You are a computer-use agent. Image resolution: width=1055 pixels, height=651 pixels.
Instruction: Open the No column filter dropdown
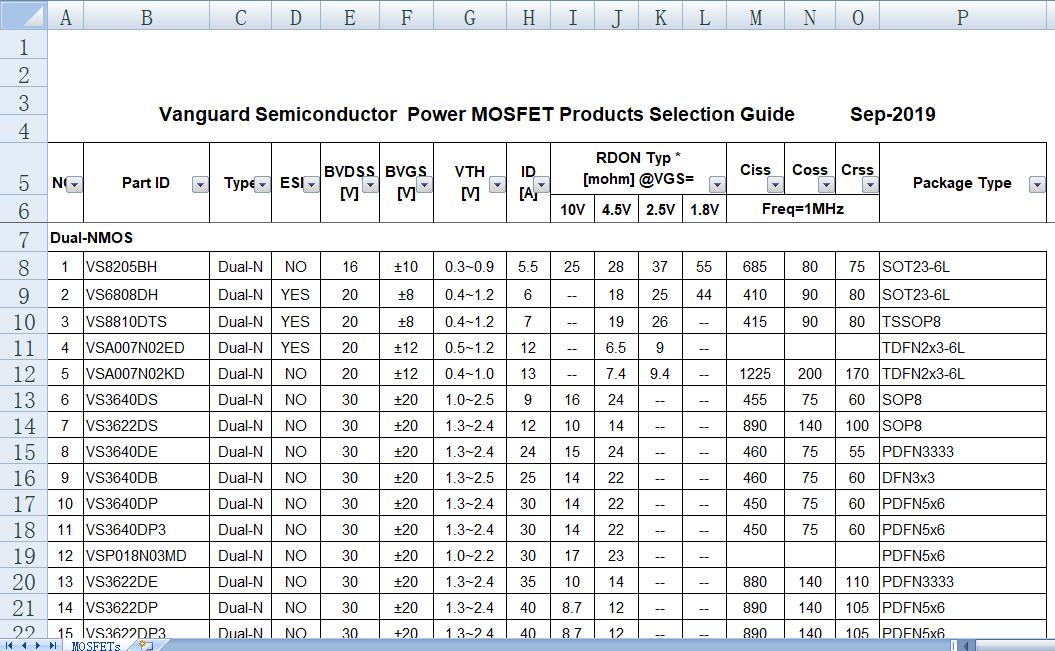75,184
